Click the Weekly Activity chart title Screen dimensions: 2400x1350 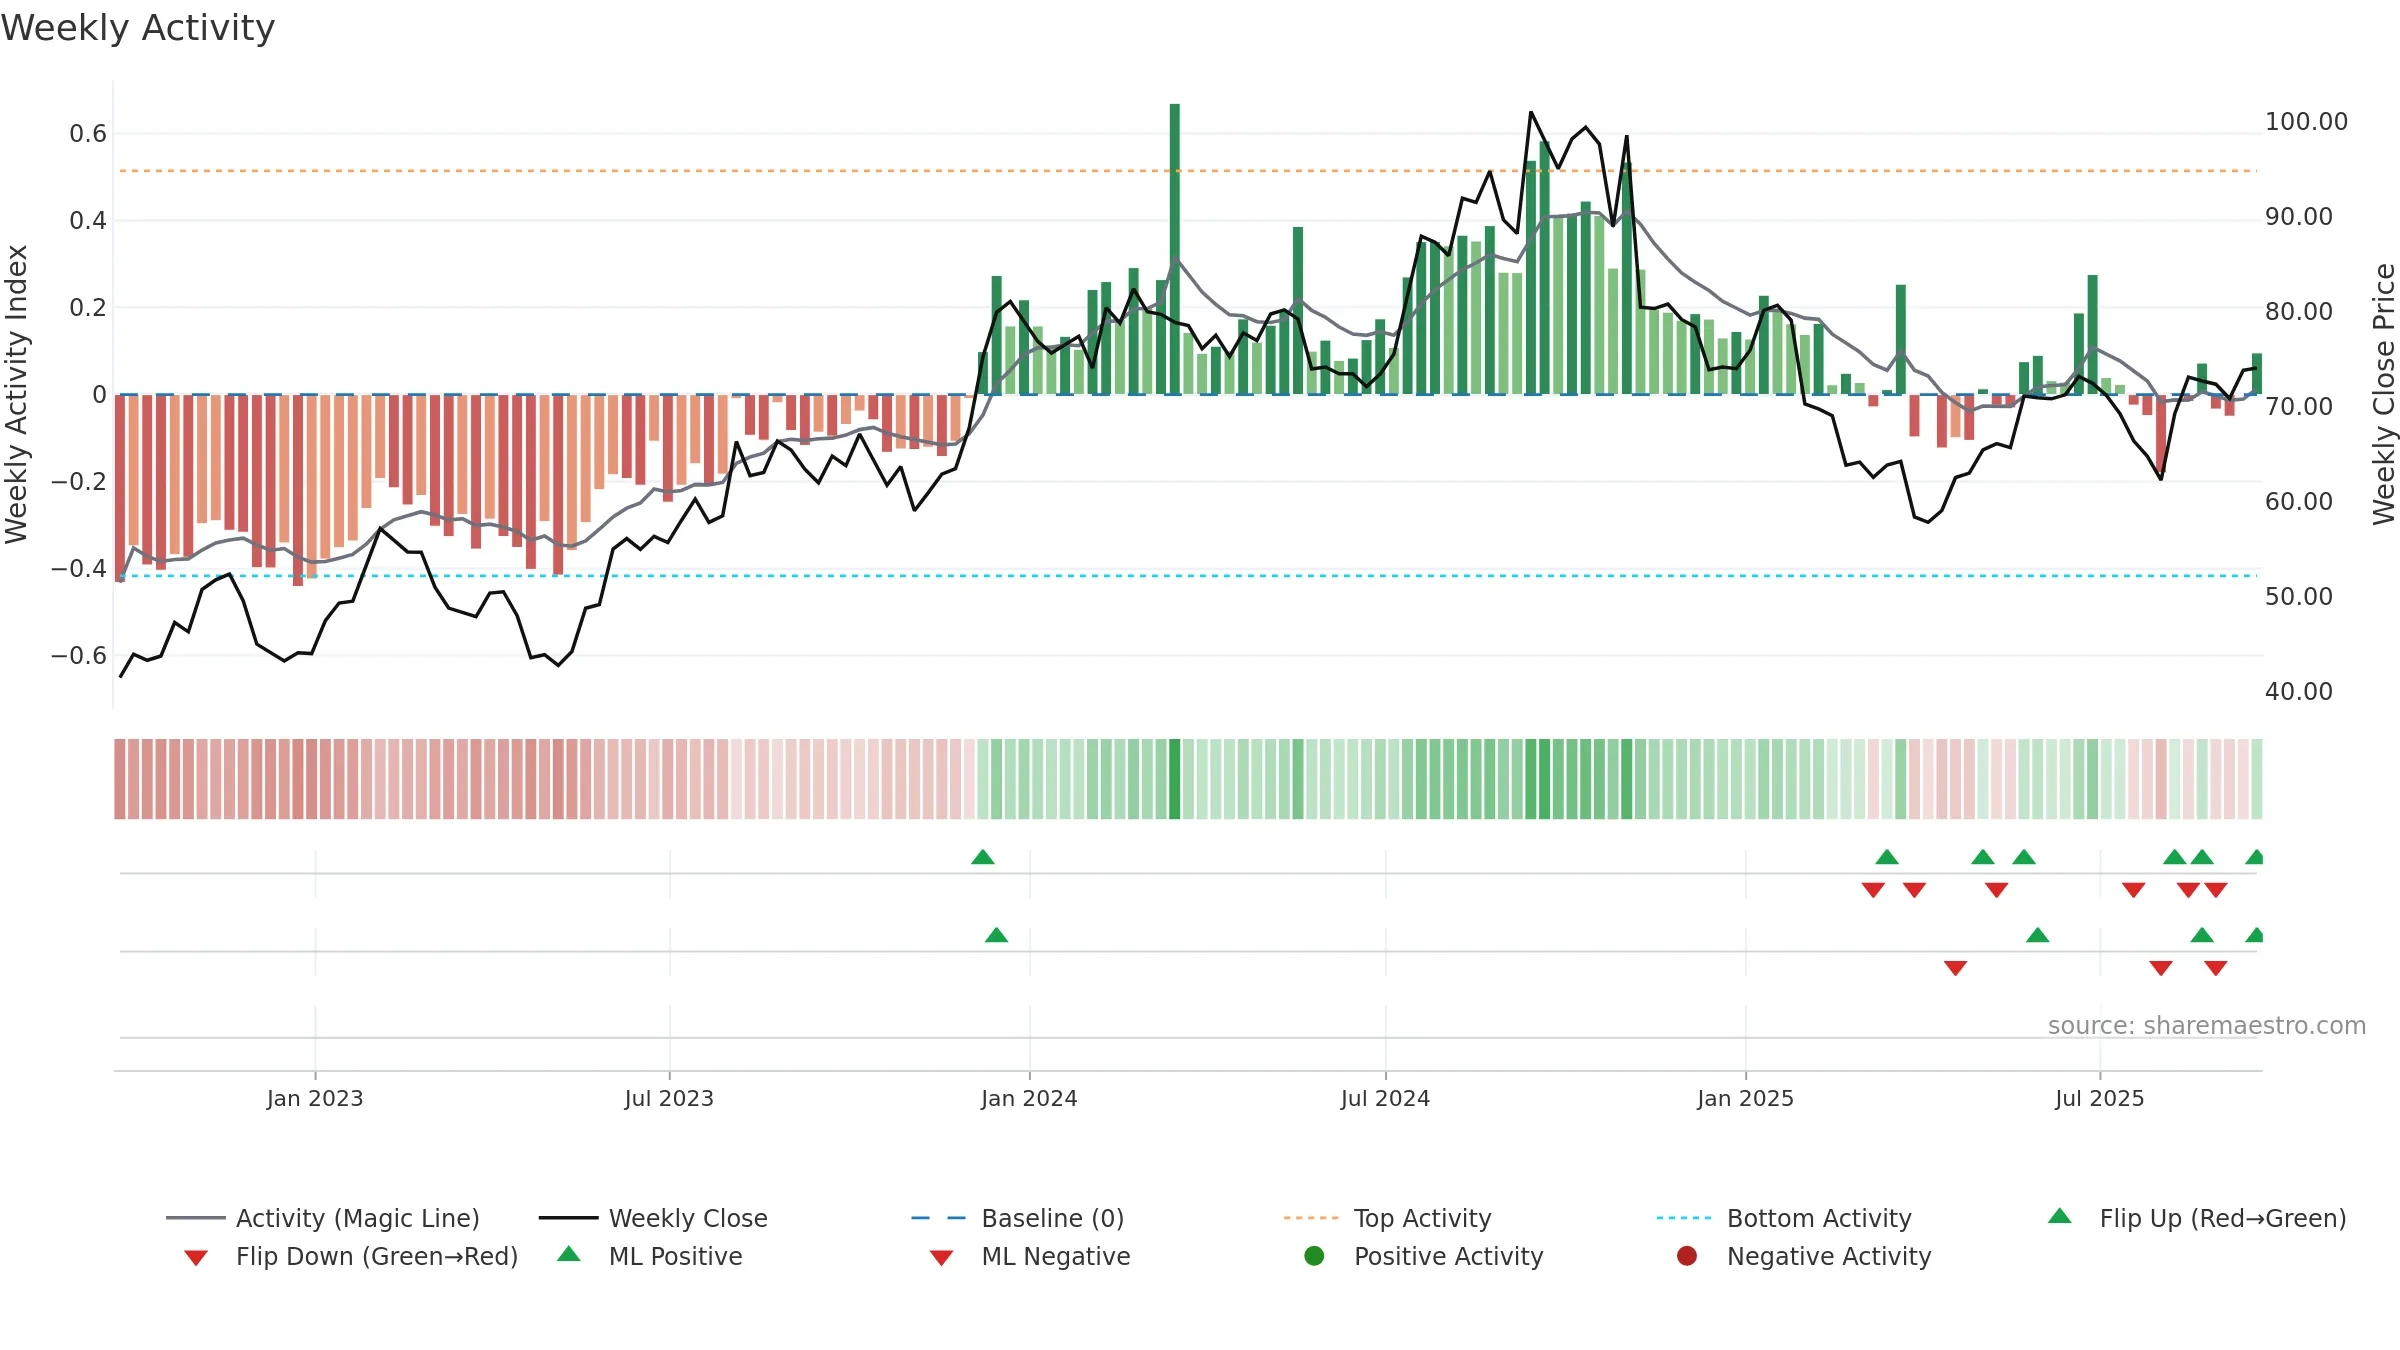click(138, 28)
